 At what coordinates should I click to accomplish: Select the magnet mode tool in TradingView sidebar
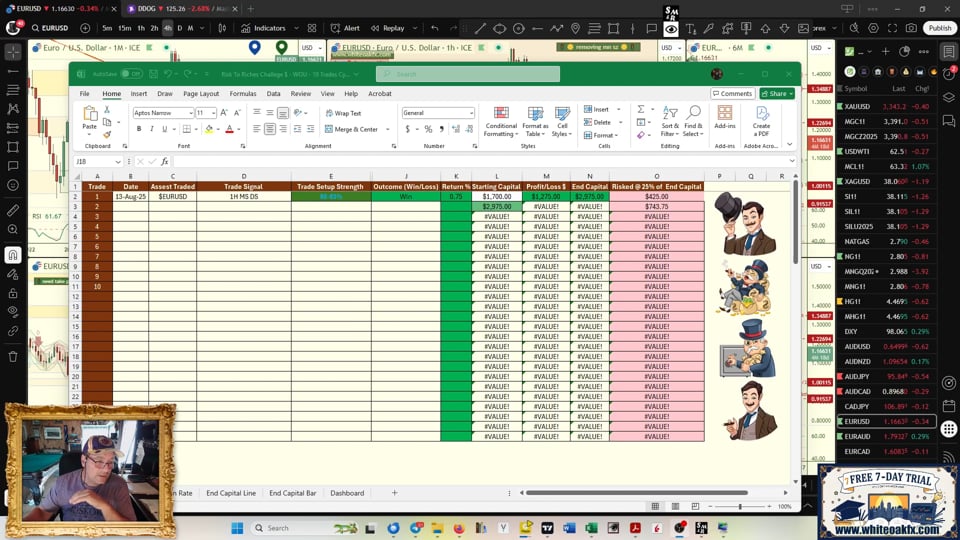click(13, 255)
